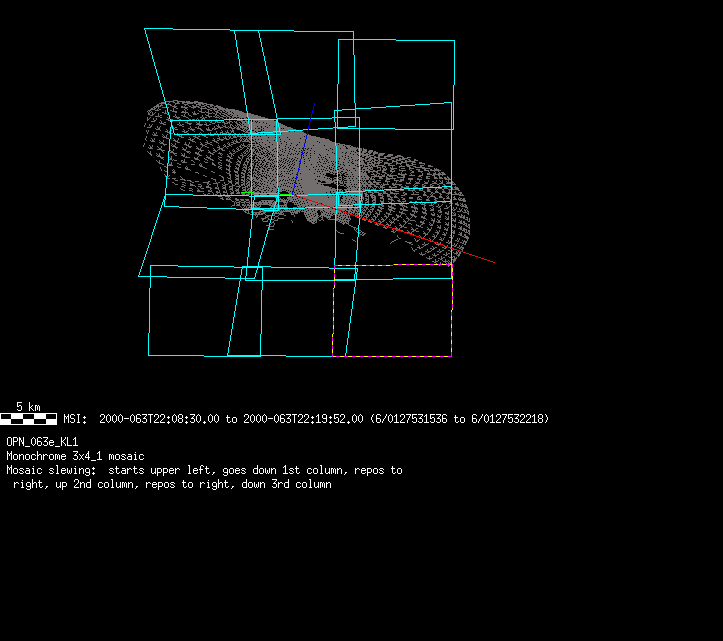Screen dimensions: 723x641
Task: Click the red axis line
Action: 394,229
